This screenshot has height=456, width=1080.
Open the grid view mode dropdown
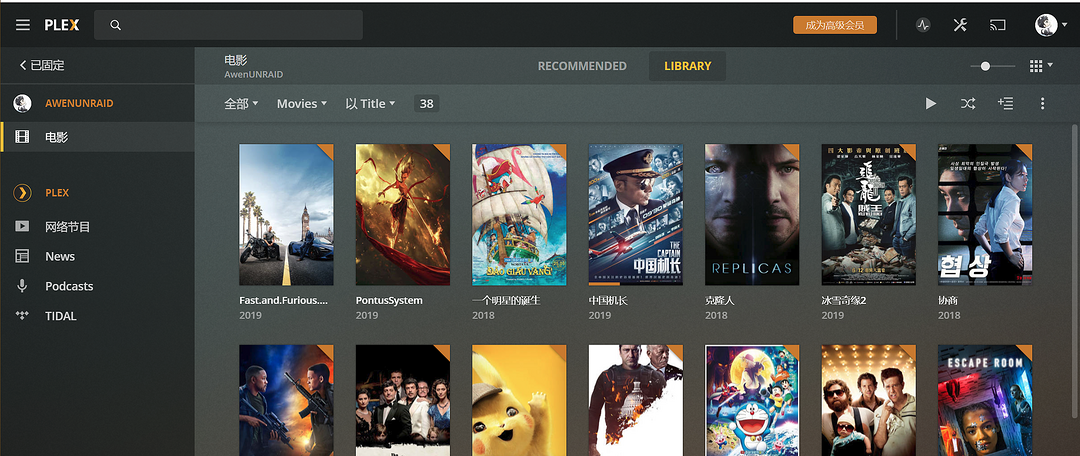pos(1041,66)
